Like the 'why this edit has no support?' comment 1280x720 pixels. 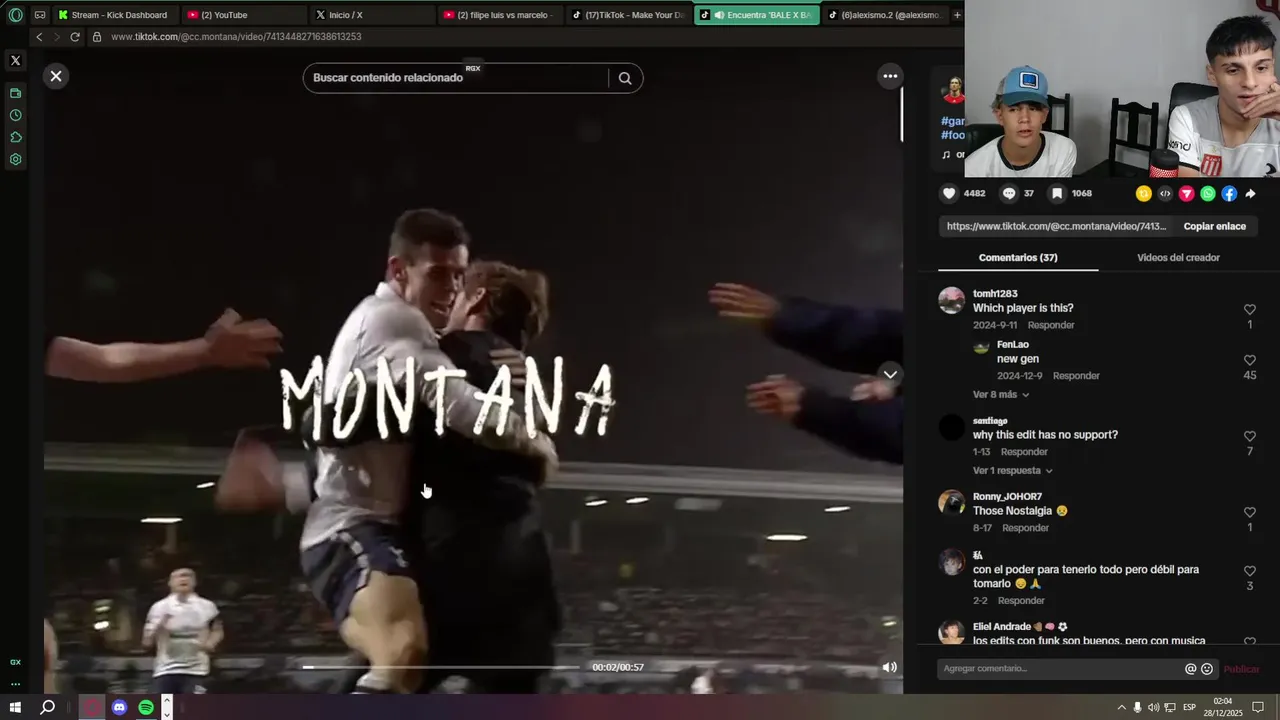(1250, 437)
